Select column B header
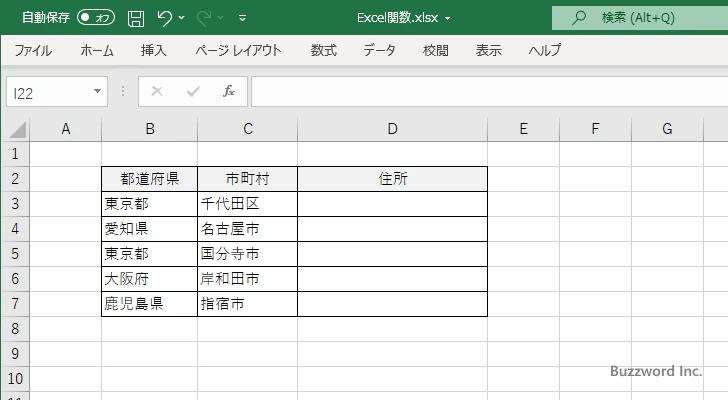The width and height of the screenshot is (728, 400). [x=150, y=129]
